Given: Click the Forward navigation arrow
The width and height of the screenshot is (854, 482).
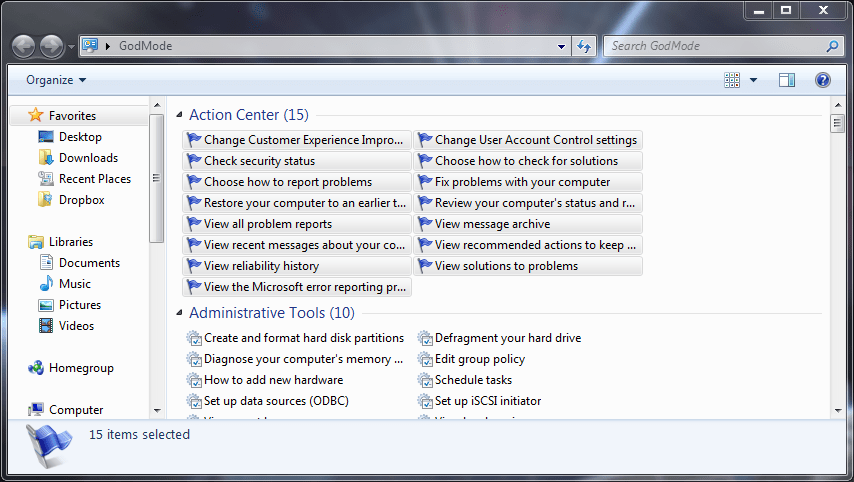Looking at the screenshot, I should point(52,47).
